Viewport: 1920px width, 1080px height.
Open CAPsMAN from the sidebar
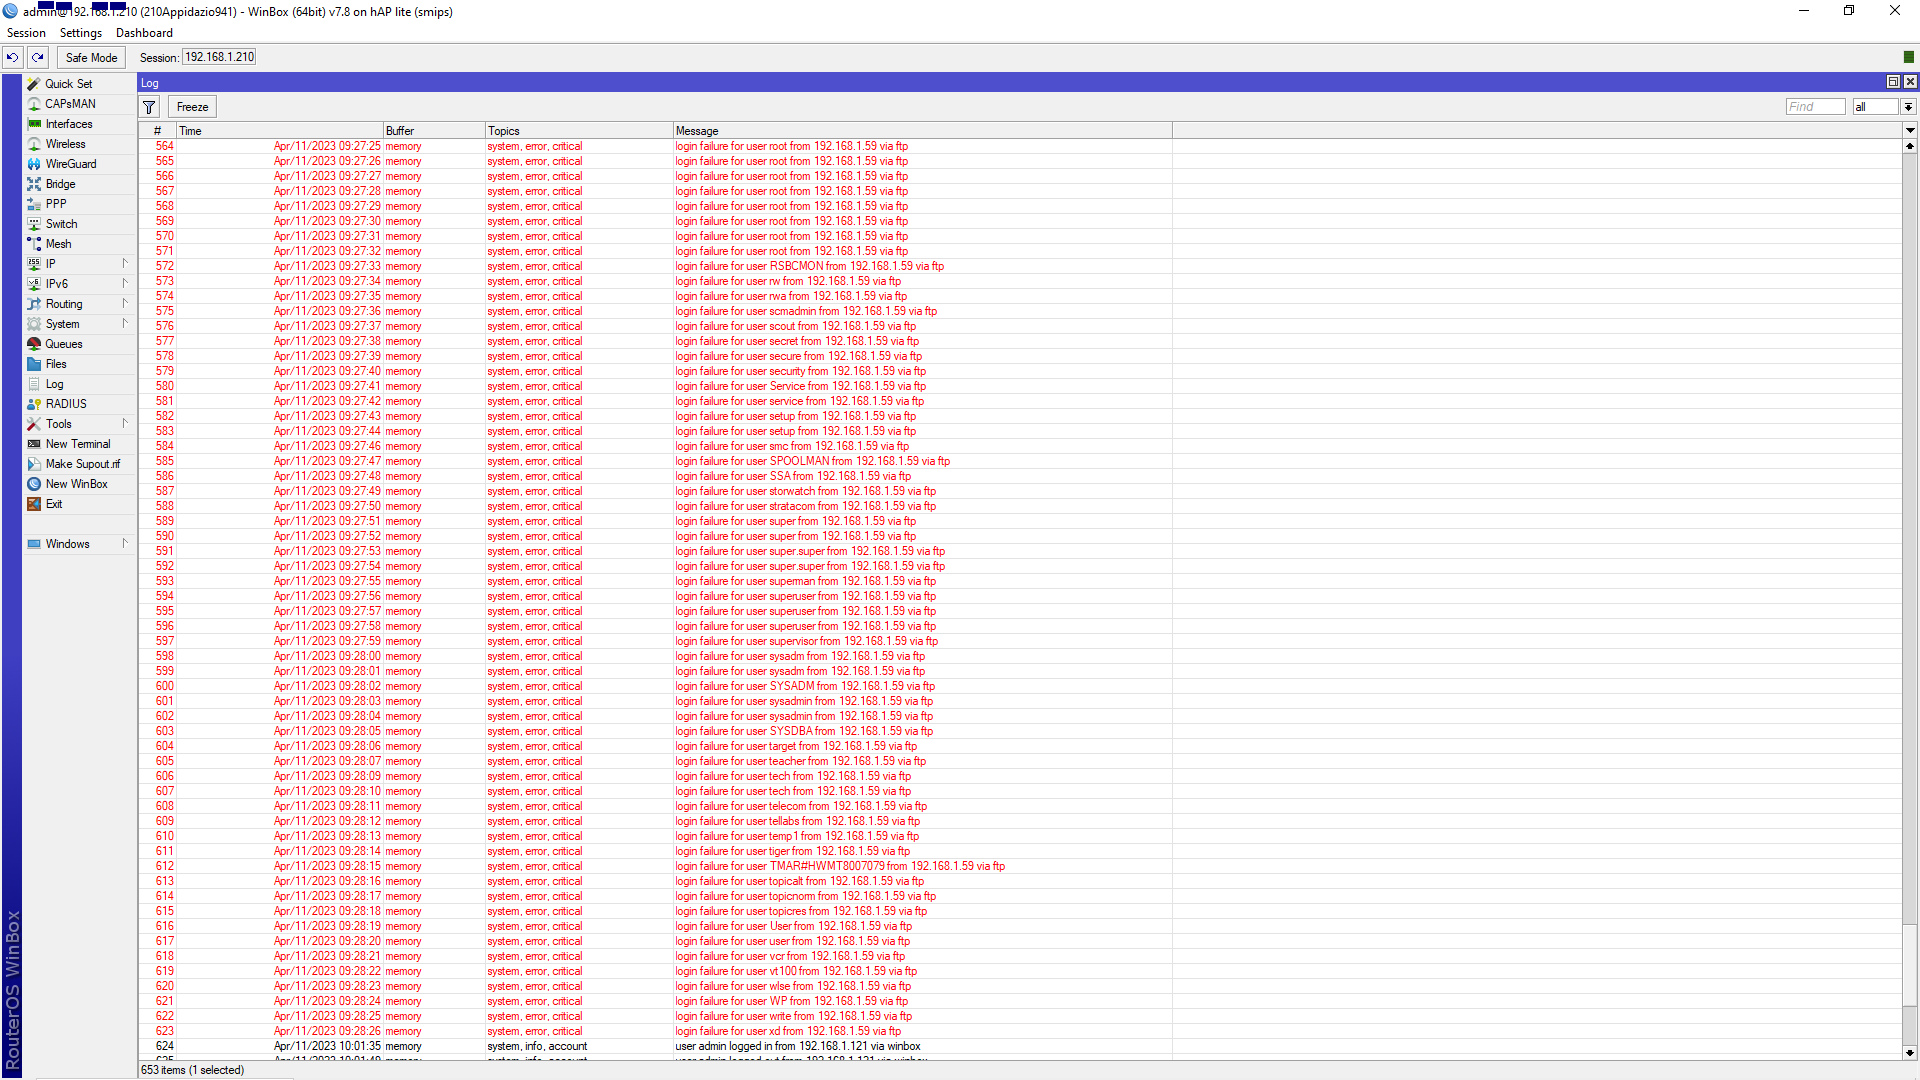(x=69, y=103)
